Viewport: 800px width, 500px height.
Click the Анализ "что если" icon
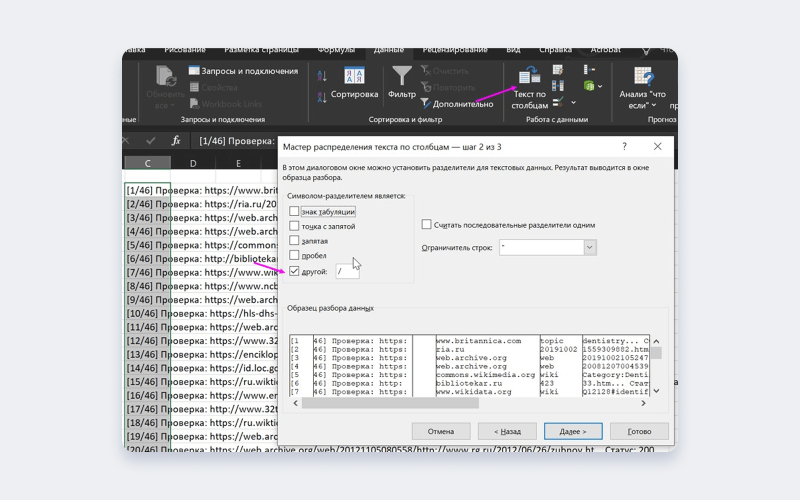coord(643,77)
